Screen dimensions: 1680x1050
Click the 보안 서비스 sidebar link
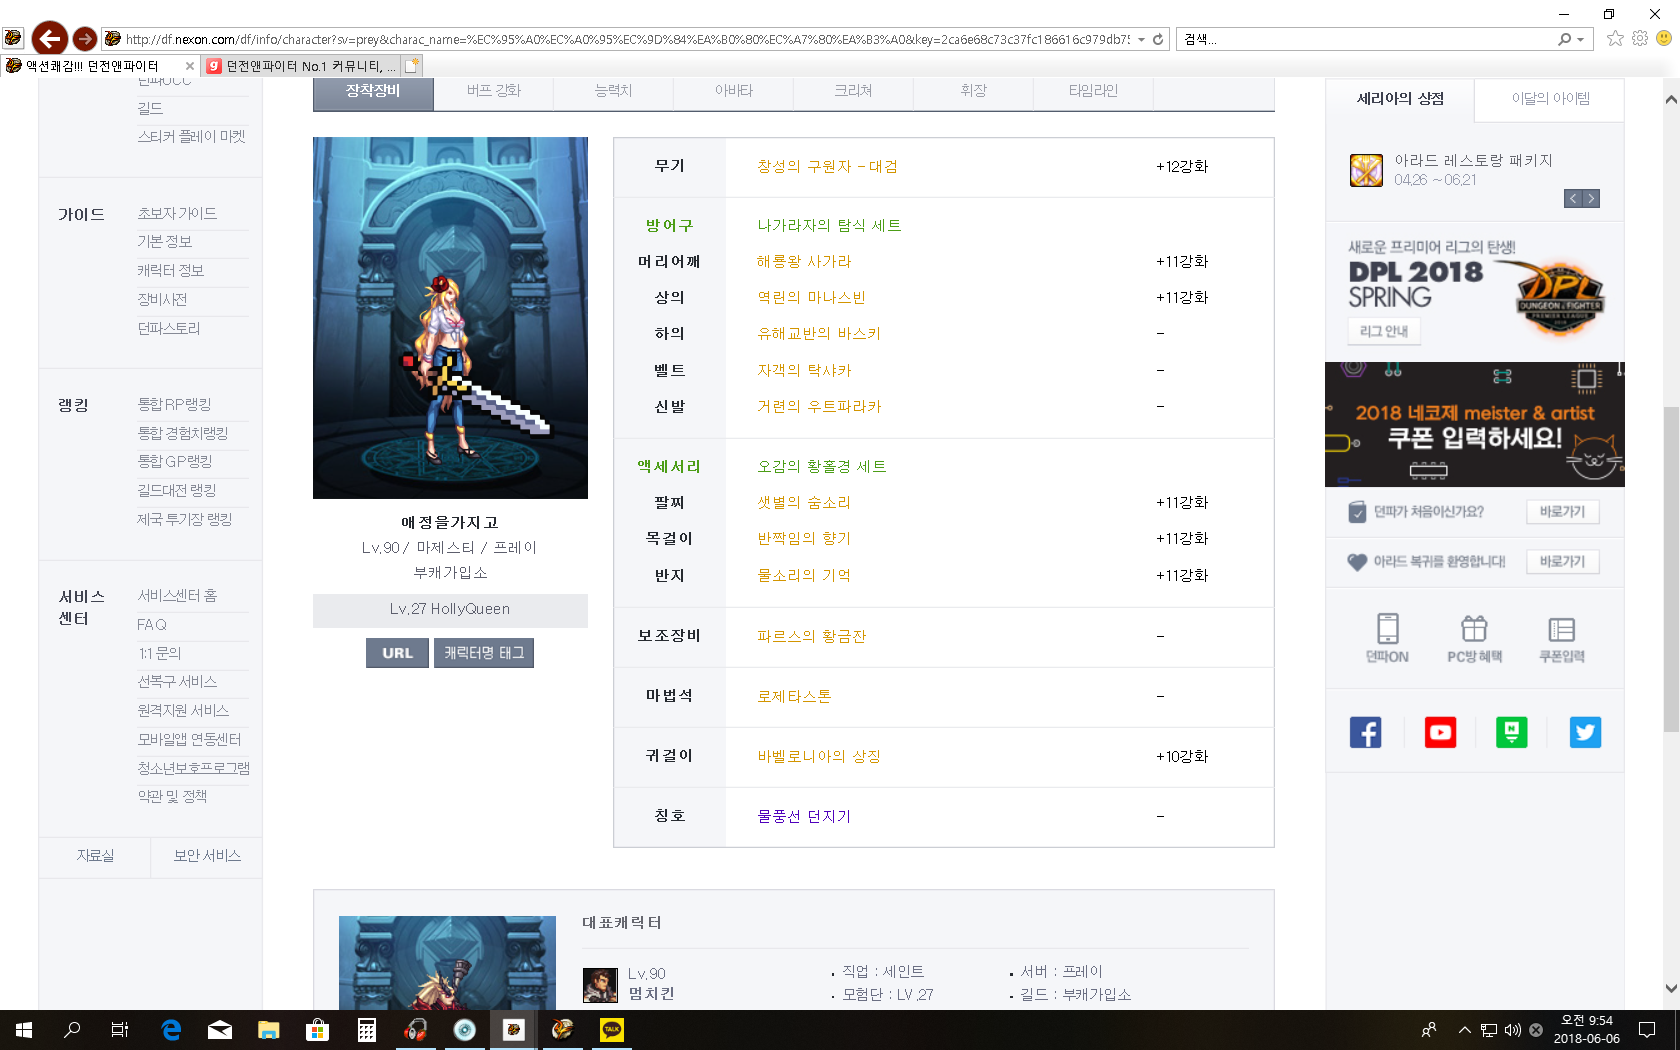(207, 856)
